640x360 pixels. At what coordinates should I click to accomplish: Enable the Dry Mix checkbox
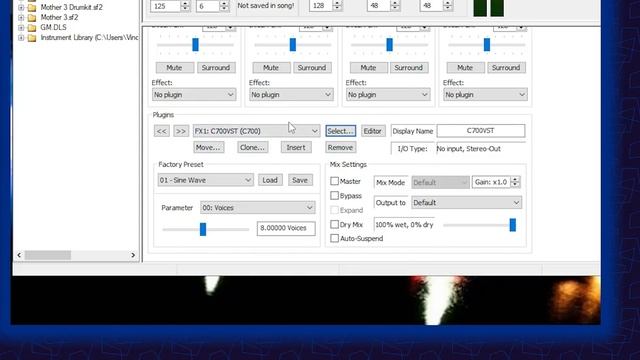334,224
